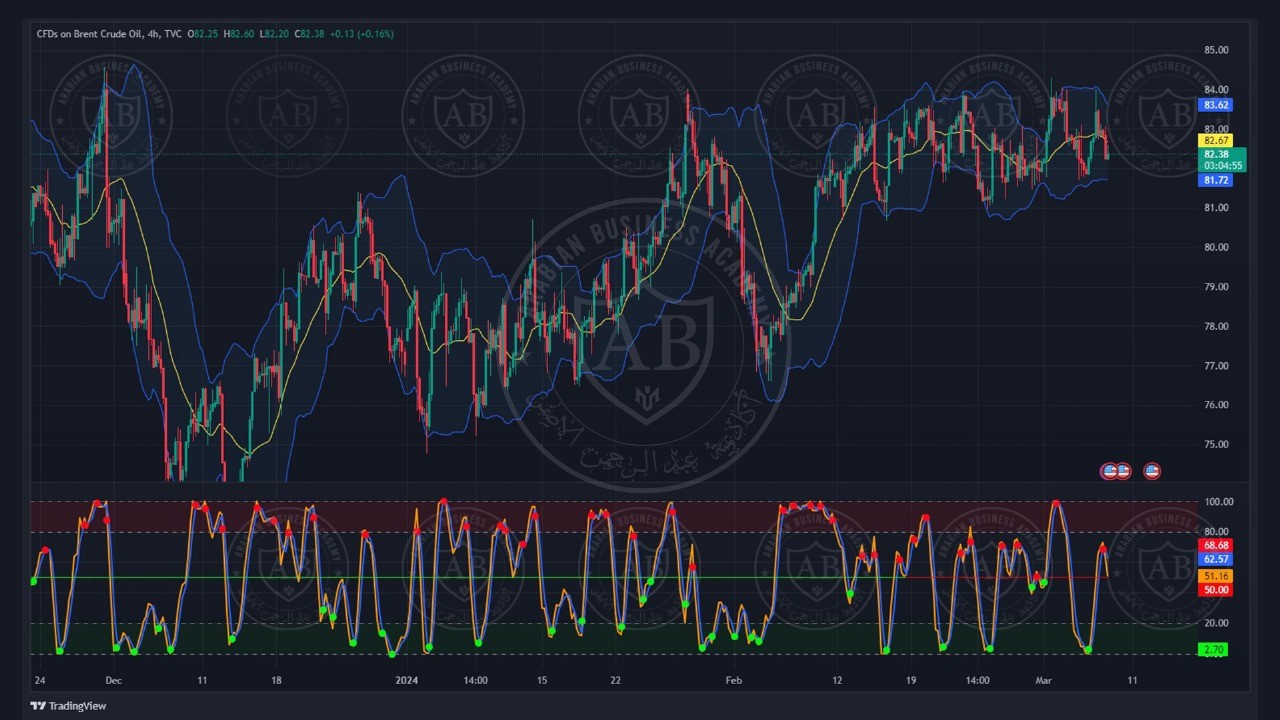Click the leftmost US economic event flag icon
This screenshot has height=720, width=1280.
(1109, 471)
